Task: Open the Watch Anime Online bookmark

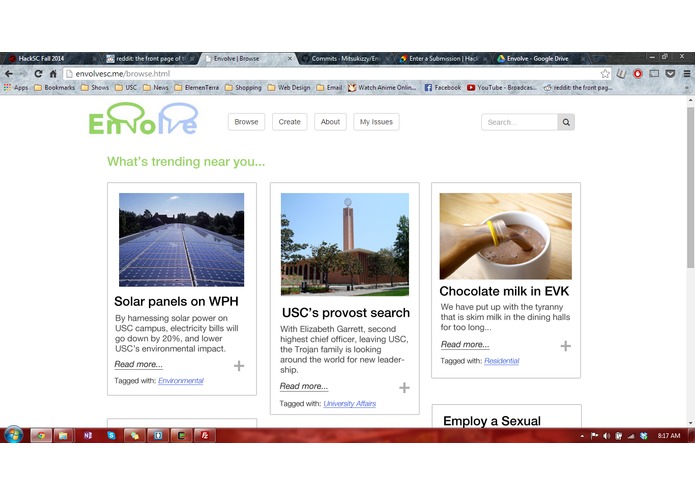Action: click(x=382, y=88)
